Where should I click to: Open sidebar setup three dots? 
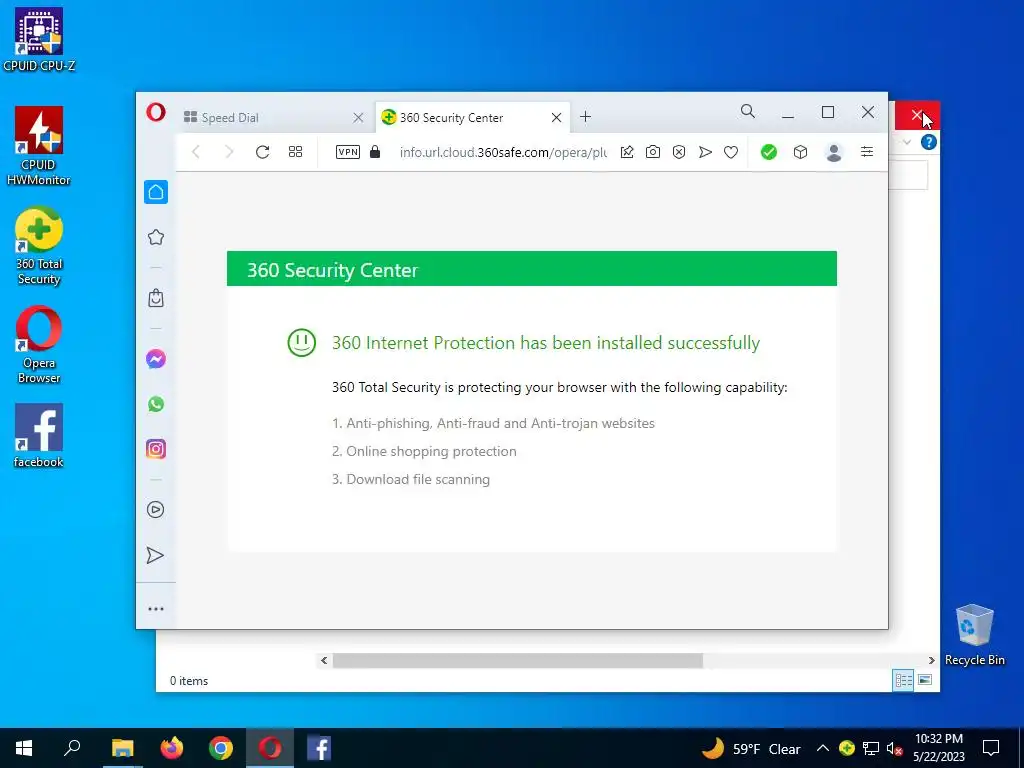155,609
